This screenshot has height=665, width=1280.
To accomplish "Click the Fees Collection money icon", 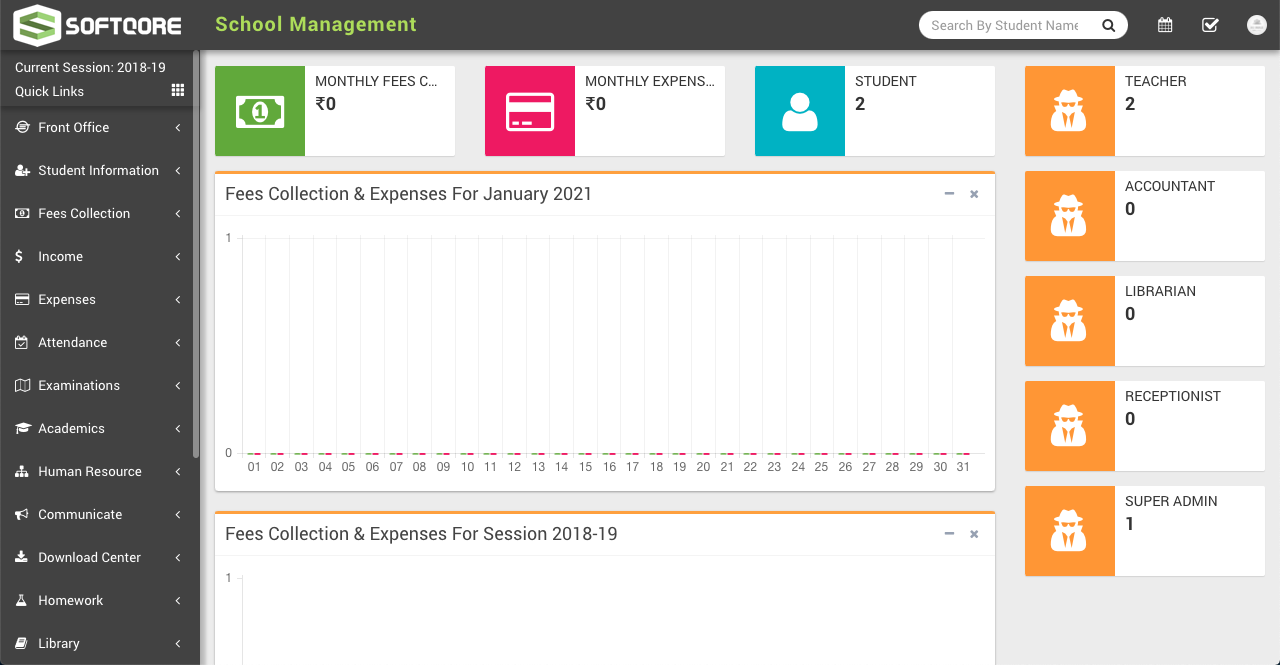I will click(x=22, y=213).
